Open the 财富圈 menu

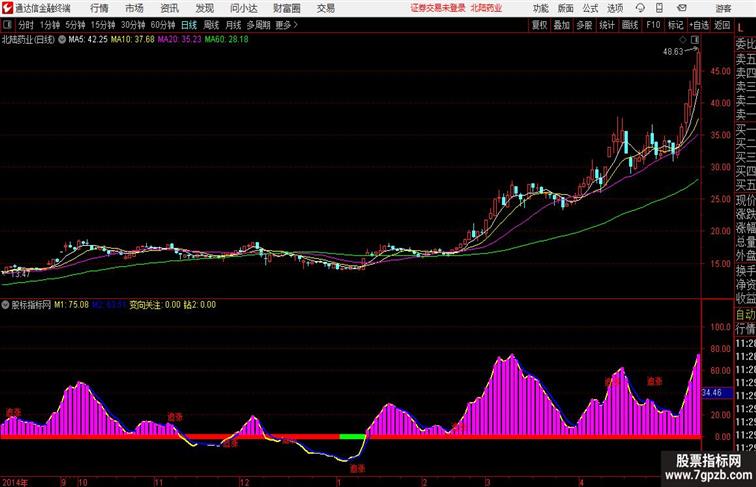(286, 8)
